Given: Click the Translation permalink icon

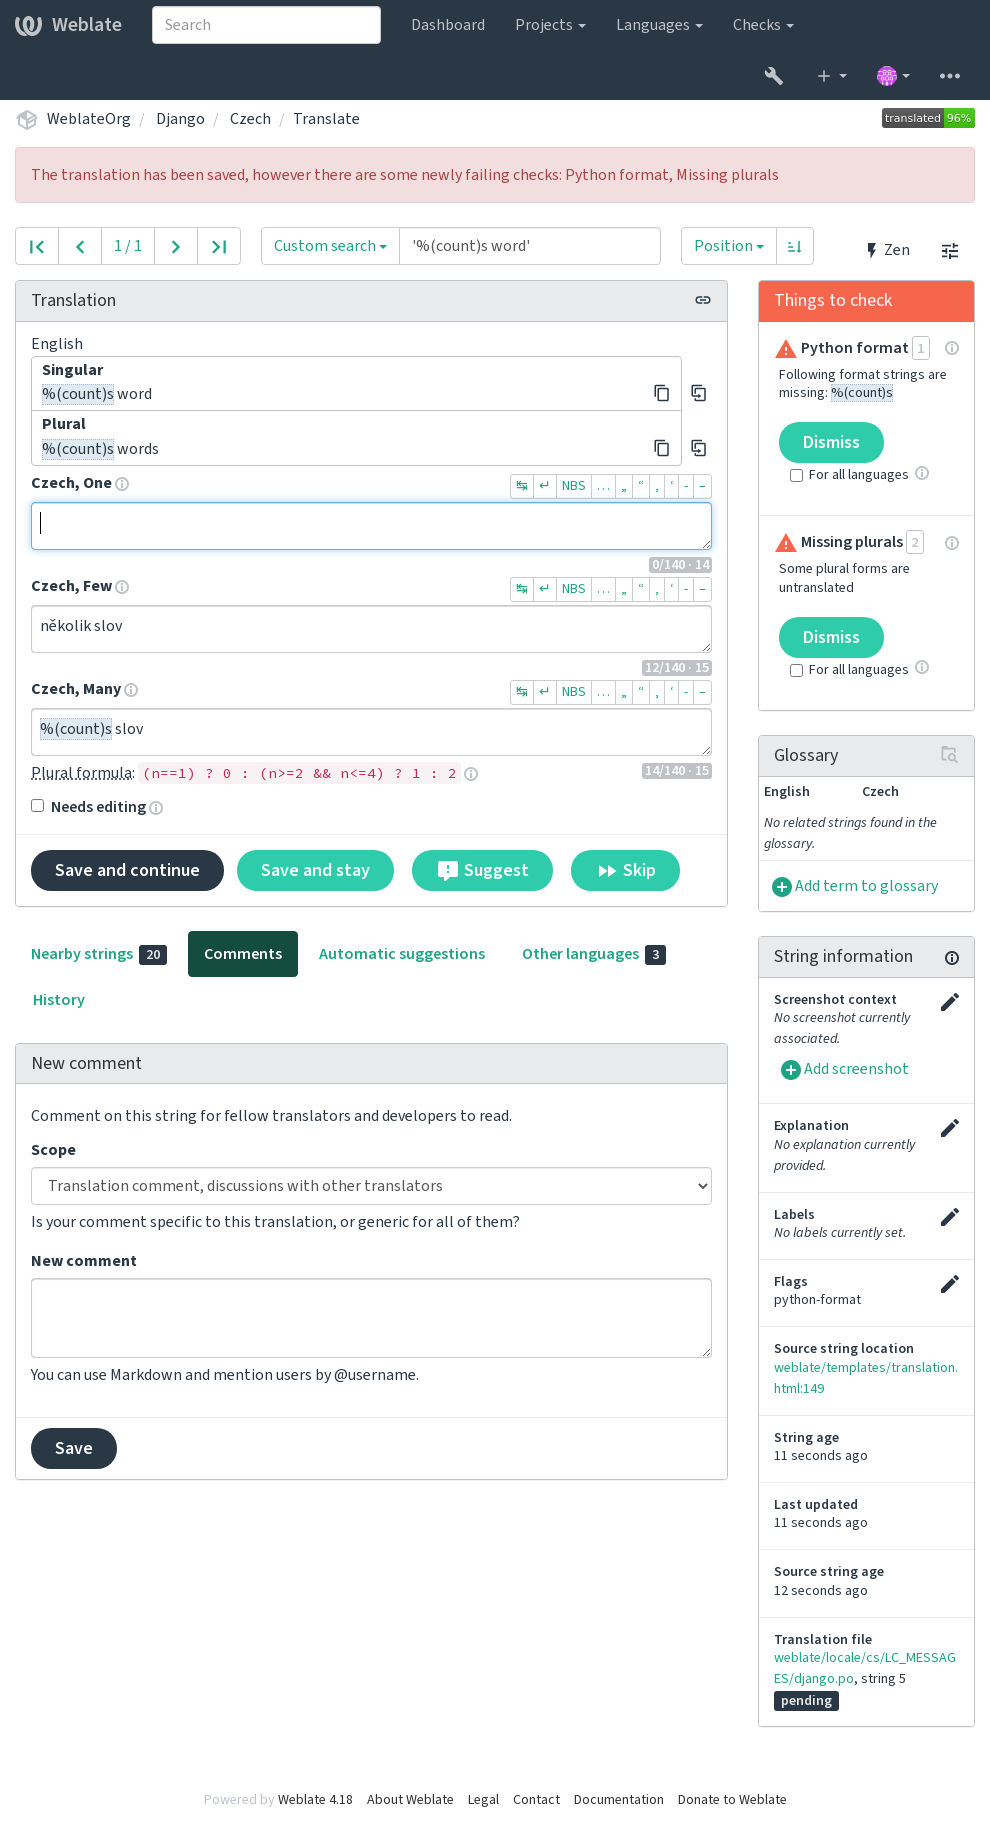Looking at the screenshot, I should coord(703,300).
